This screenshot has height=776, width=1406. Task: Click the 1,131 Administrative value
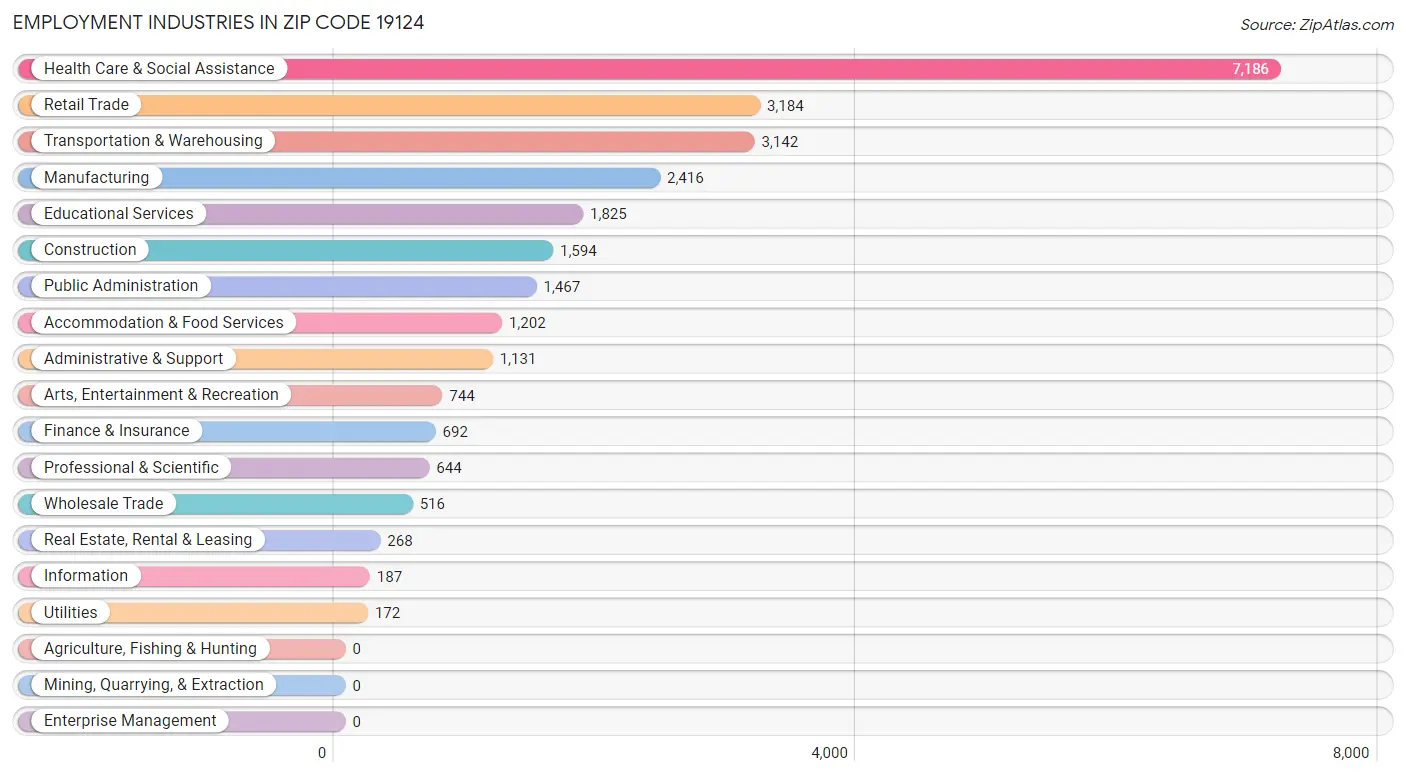pyautogui.click(x=518, y=359)
